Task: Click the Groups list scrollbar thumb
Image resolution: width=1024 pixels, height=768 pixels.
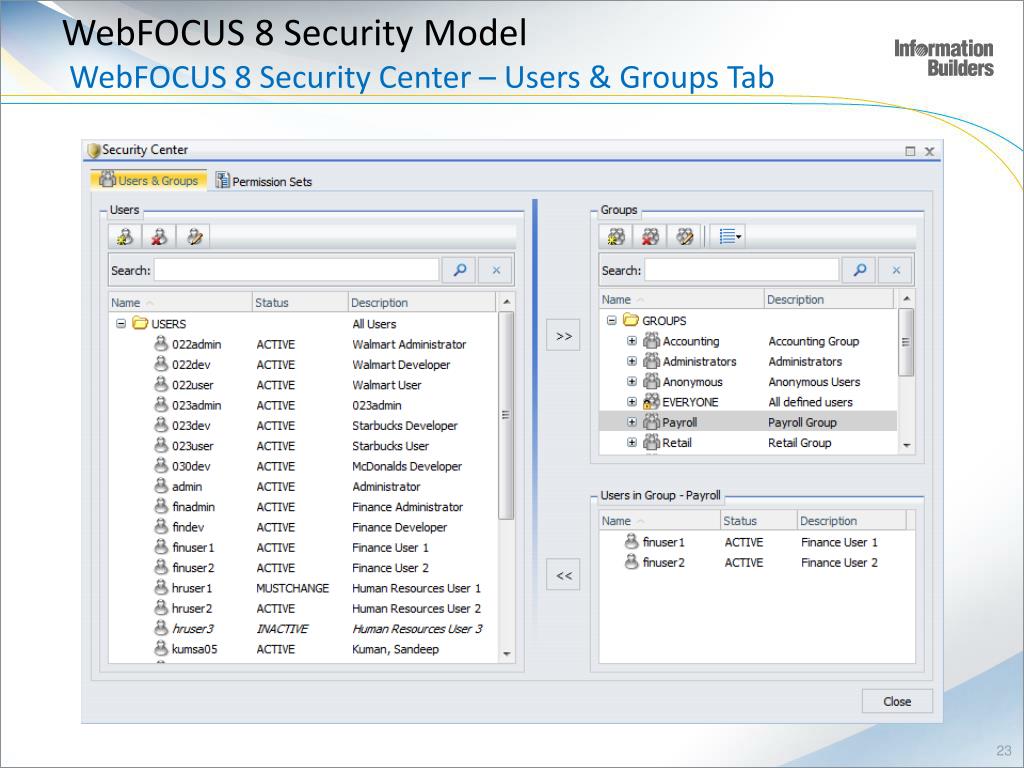Action: [906, 342]
